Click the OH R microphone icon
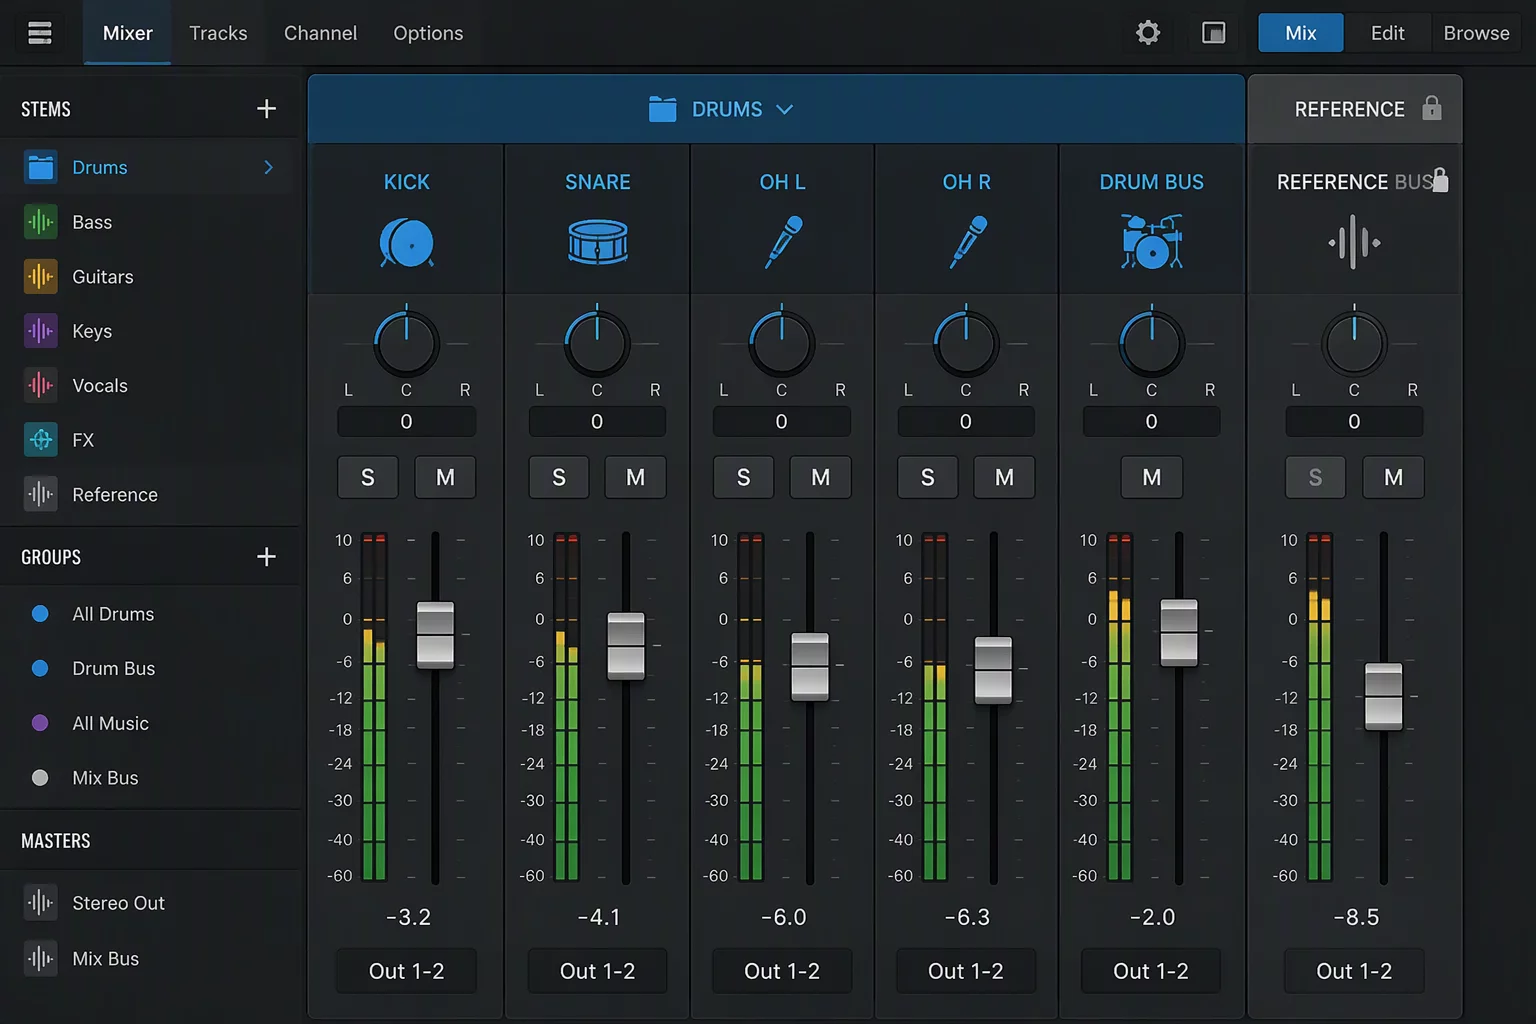The width and height of the screenshot is (1536, 1024). [967, 242]
